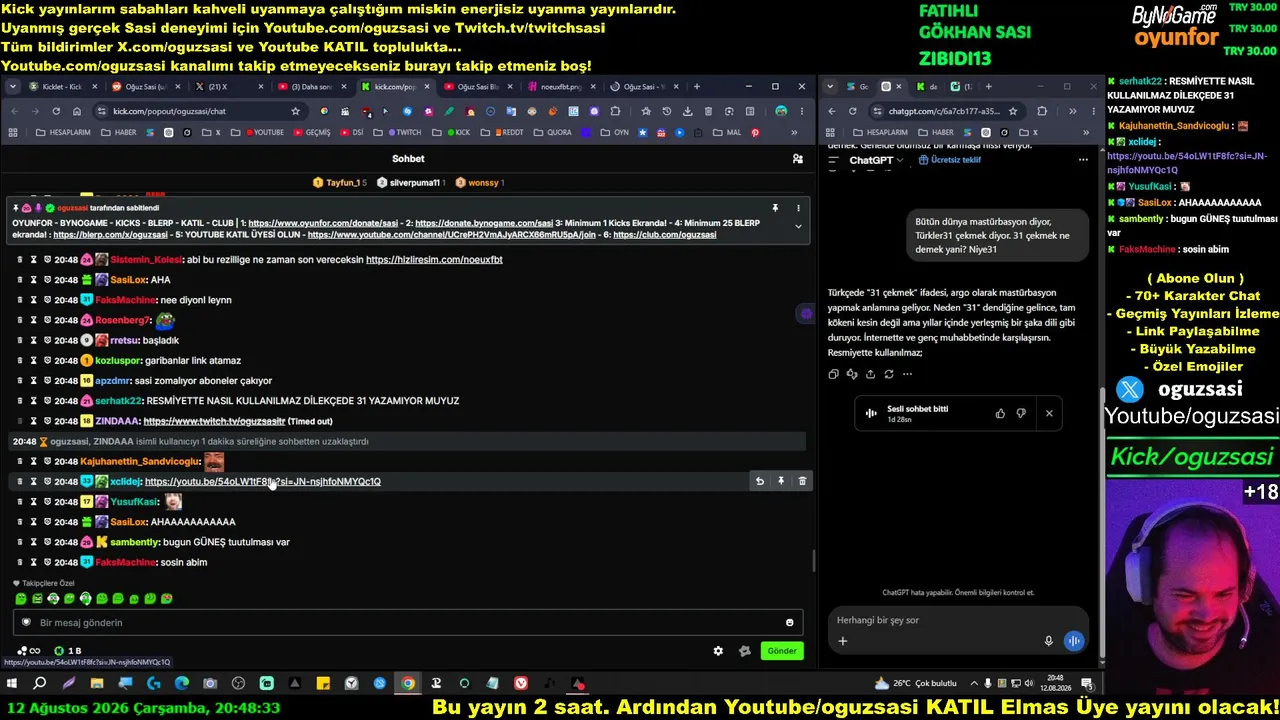The width and height of the screenshot is (1280, 720).
Task: Focus the 'Bir mesaj gönderin' chat input
Action: 408,622
